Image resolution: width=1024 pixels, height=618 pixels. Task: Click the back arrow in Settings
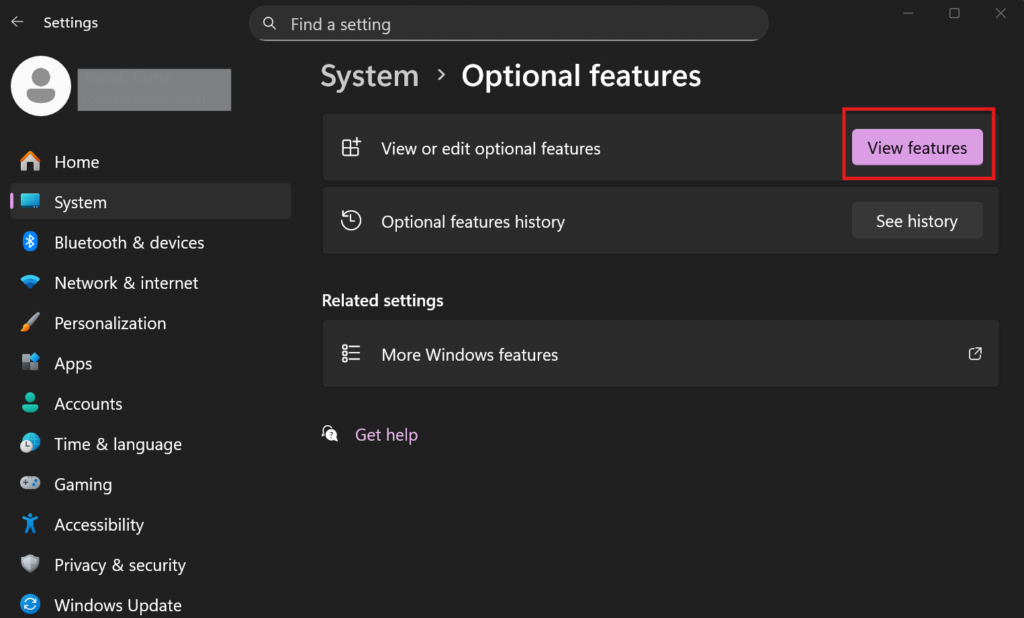coord(17,22)
